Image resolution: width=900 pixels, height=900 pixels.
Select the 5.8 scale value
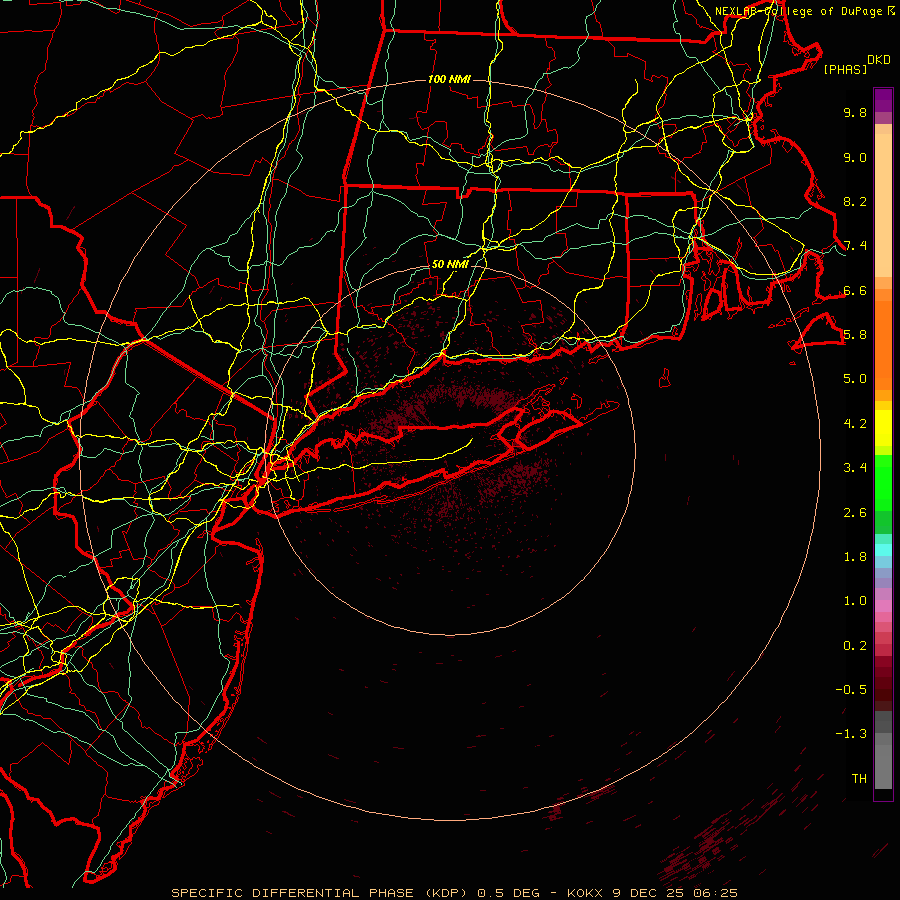pyautogui.click(x=855, y=335)
